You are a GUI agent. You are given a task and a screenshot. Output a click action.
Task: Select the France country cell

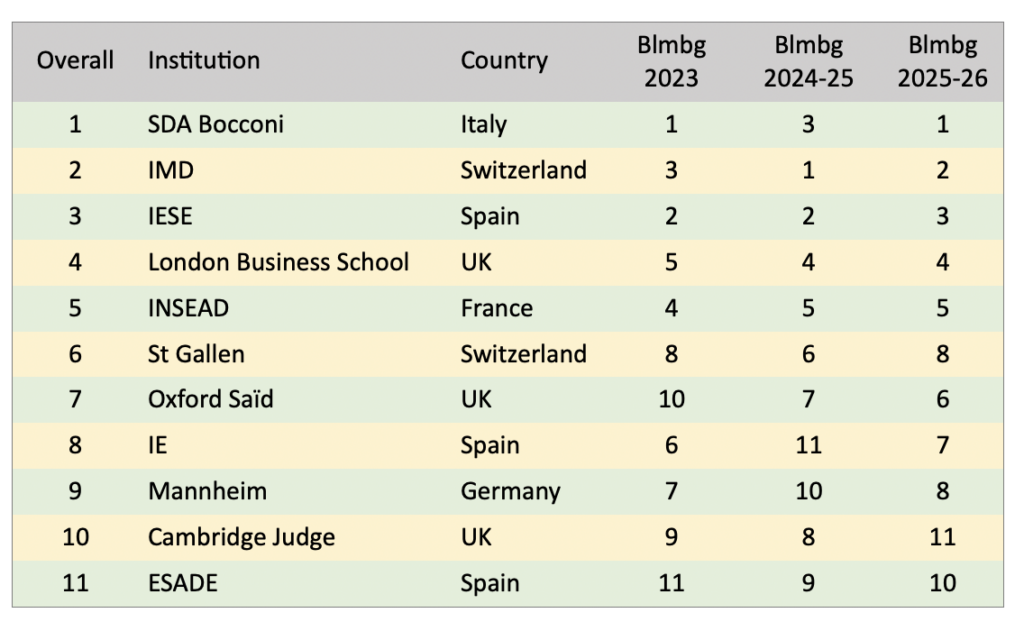pyautogui.click(x=489, y=308)
